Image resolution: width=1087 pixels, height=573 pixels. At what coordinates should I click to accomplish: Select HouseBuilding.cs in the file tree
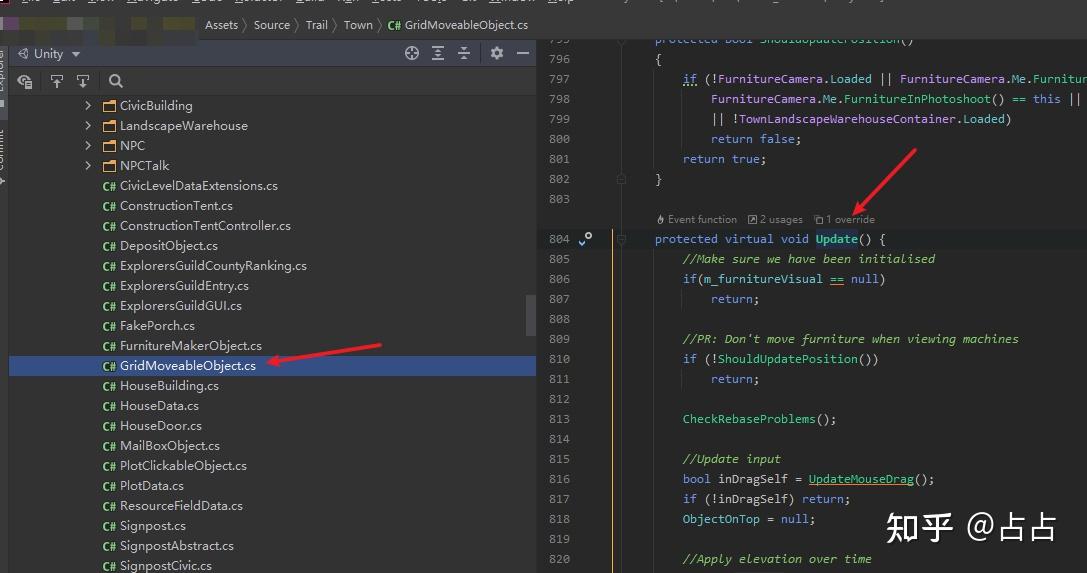(169, 386)
